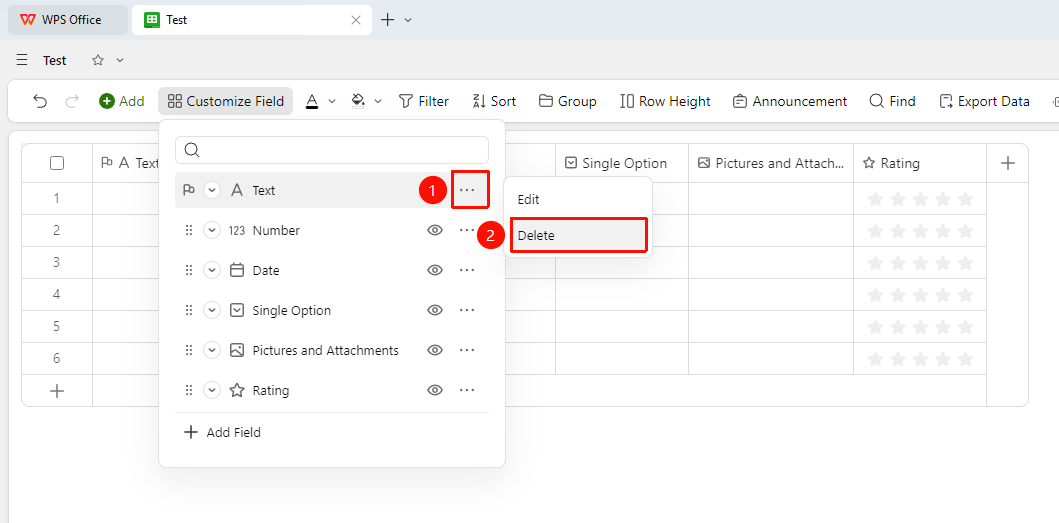Expand the Single Option type chevron
The width and height of the screenshot is (1059, 523).
[x=212, y=310]
